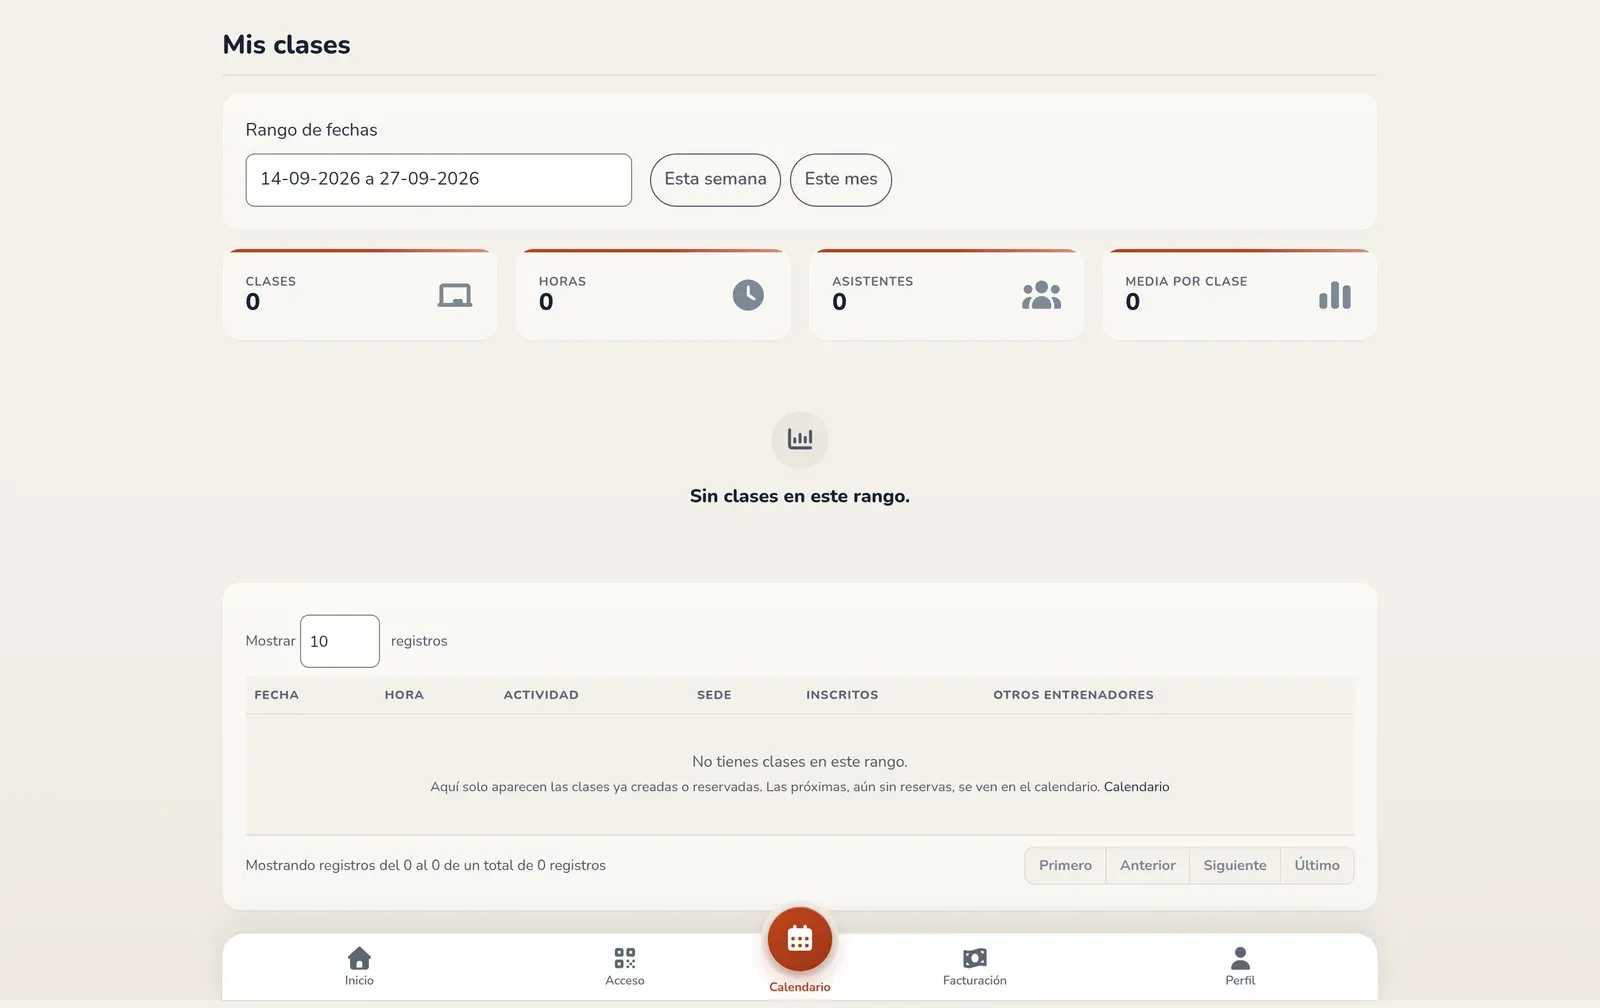Click the people icon in the Asistentes card
Screen dimensions: 1600x1008
tap(1041, 295)
